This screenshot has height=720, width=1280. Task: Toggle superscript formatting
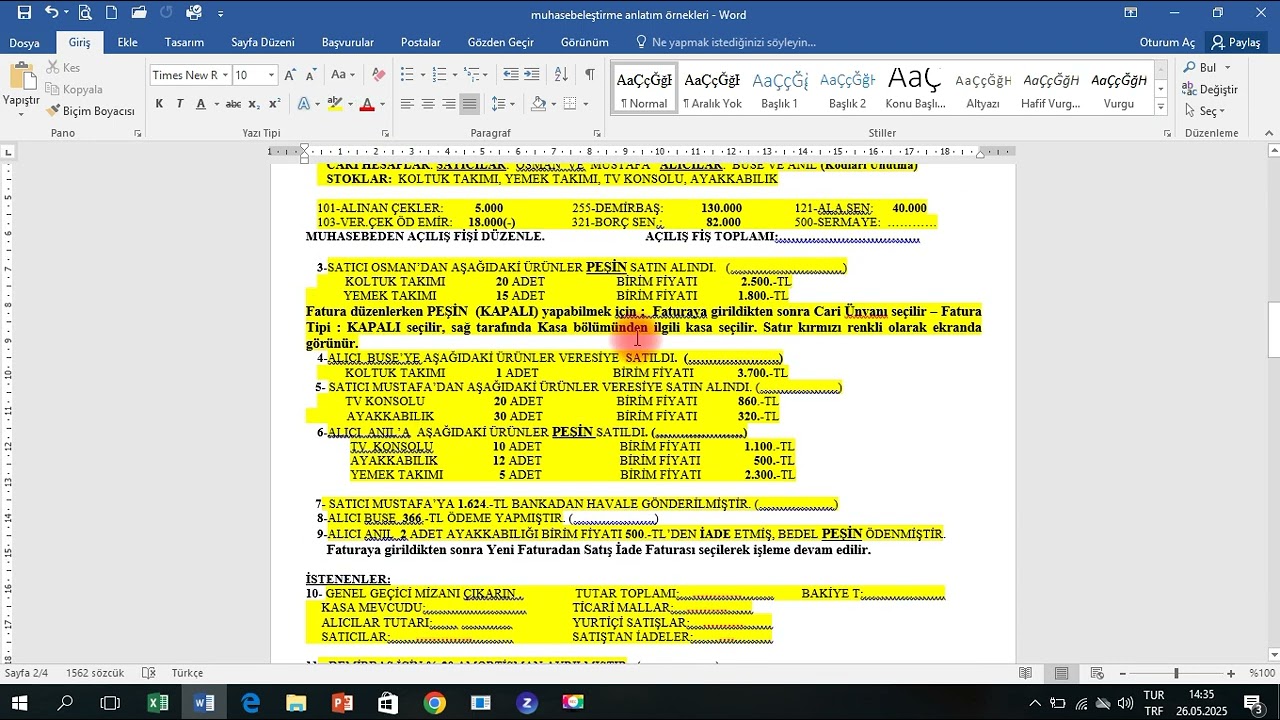pos(275,104)
